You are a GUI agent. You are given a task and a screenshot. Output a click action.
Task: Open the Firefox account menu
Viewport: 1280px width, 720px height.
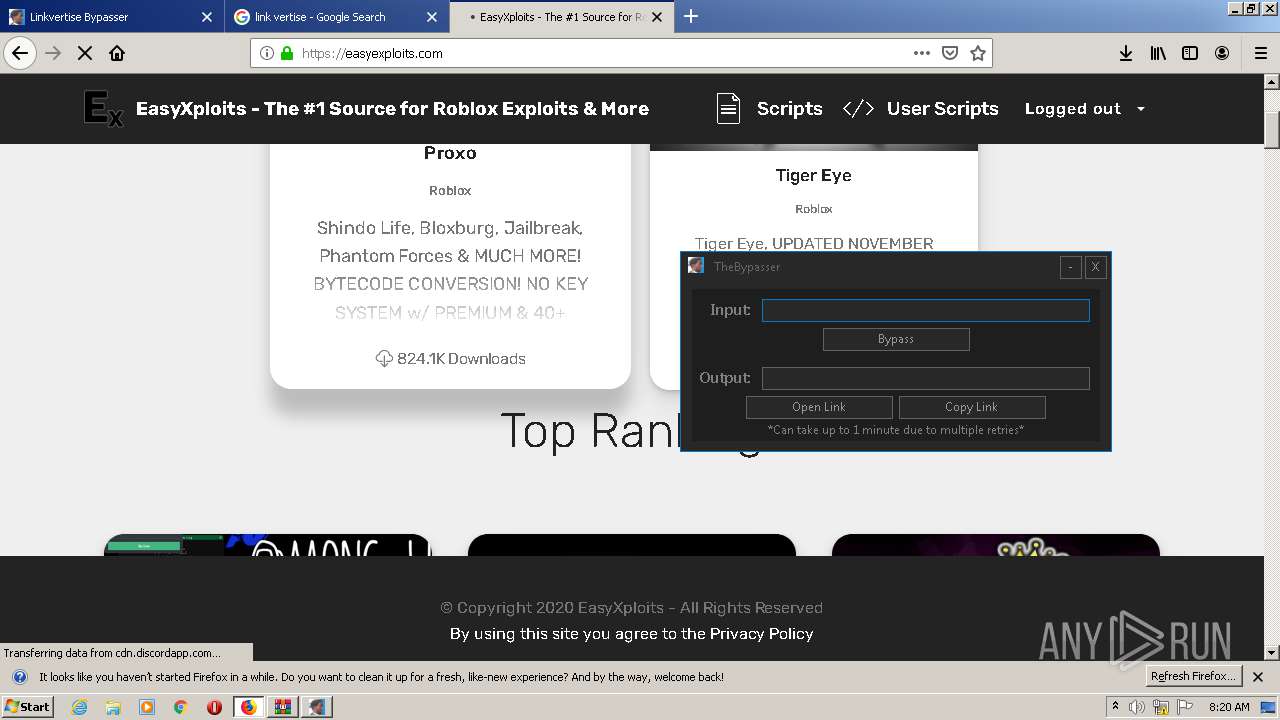click(1222, 53)
